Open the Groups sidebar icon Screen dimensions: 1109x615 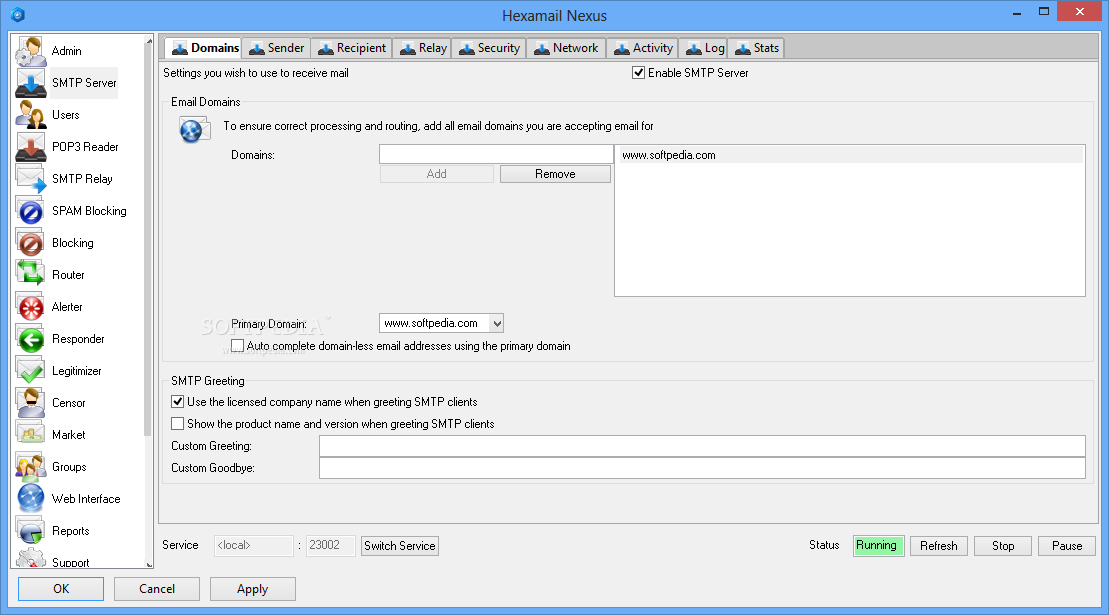pyautogui.click(x=30, y=467)
